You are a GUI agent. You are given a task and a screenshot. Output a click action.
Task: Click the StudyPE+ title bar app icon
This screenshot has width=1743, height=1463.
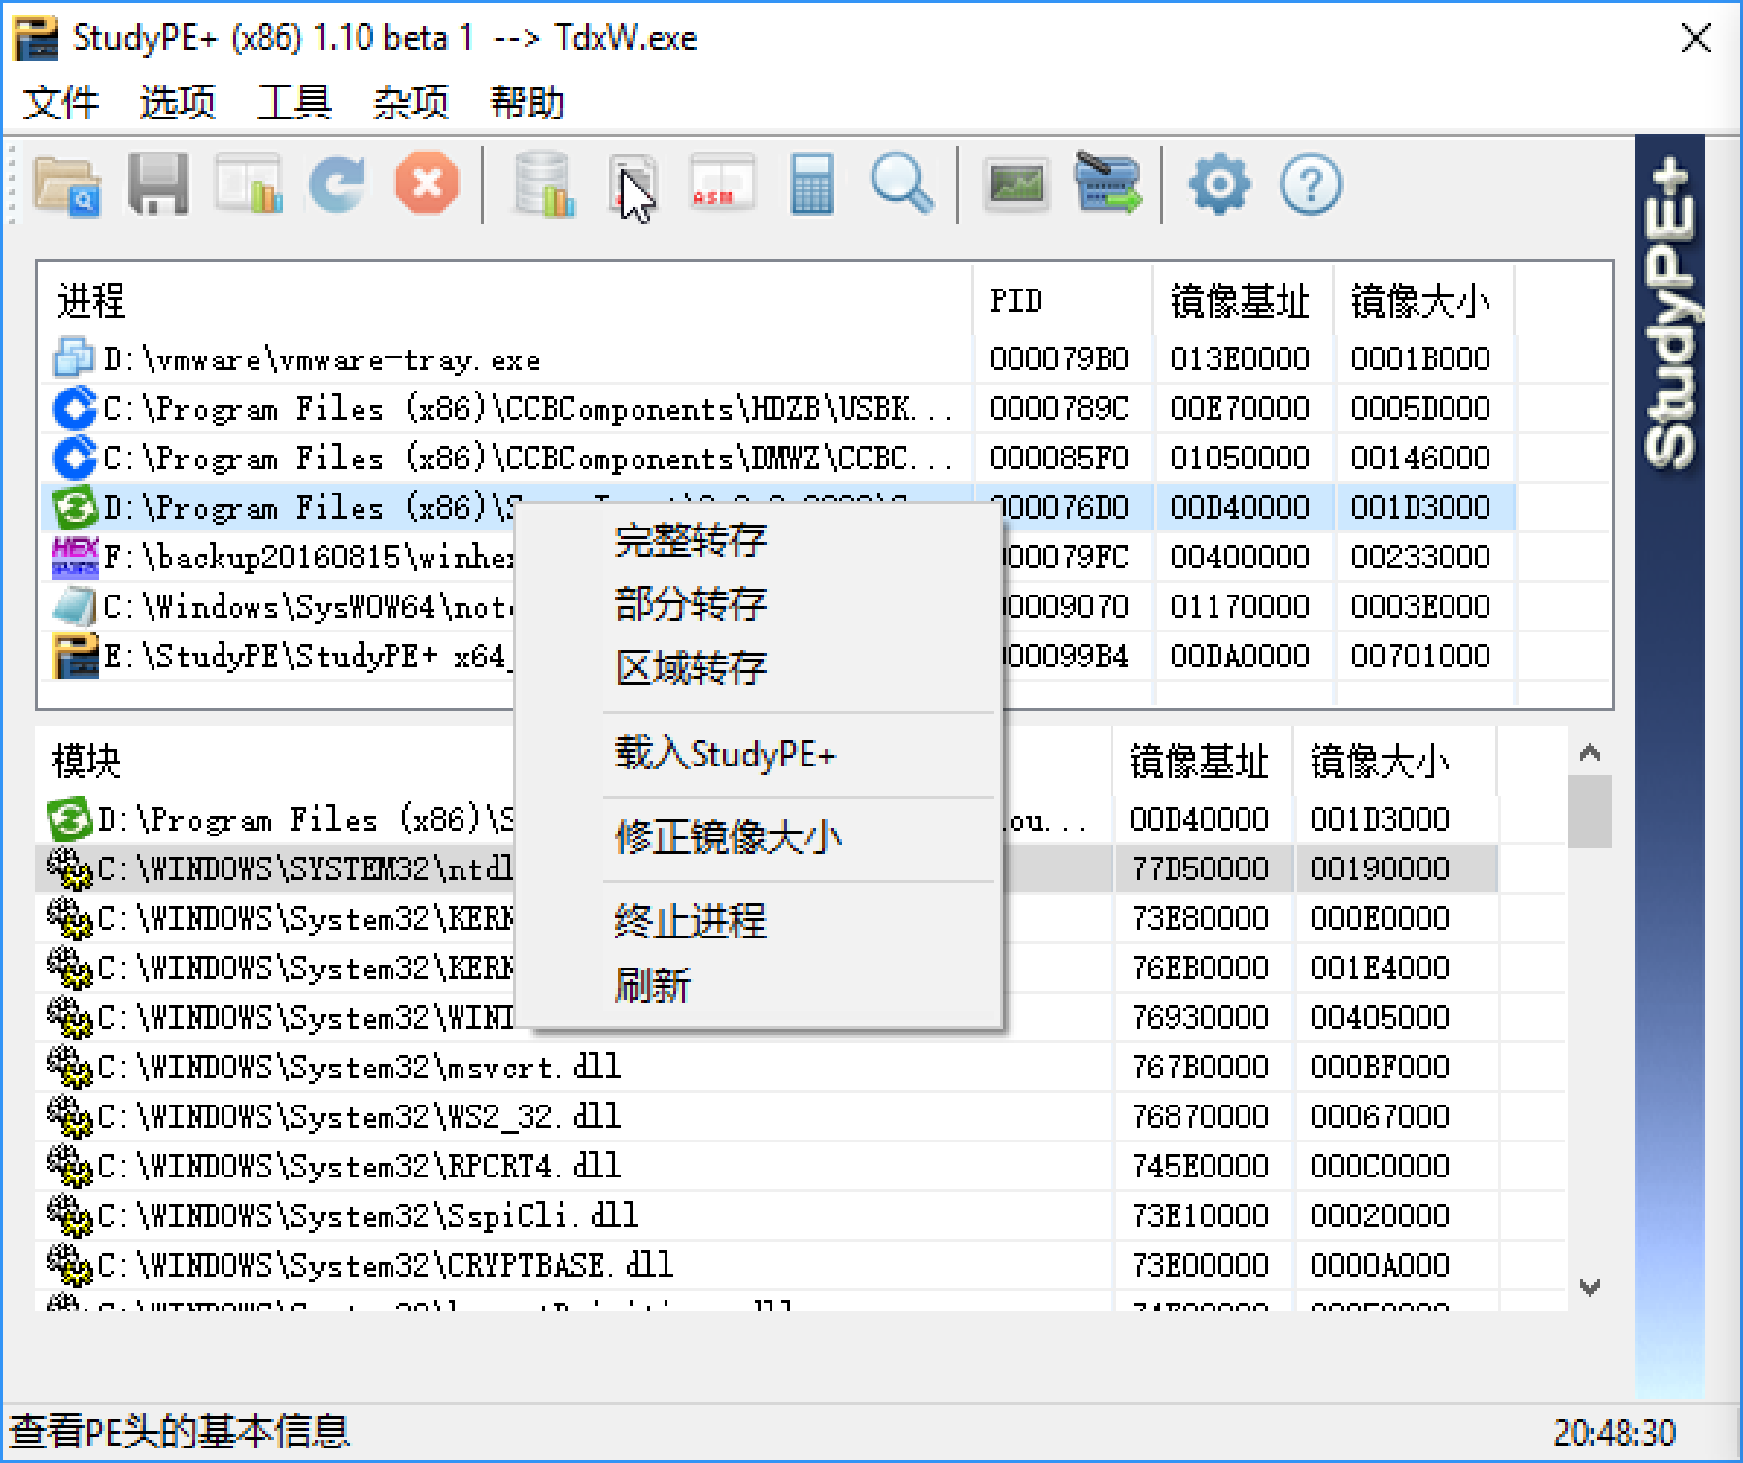(x=35, y=38)
